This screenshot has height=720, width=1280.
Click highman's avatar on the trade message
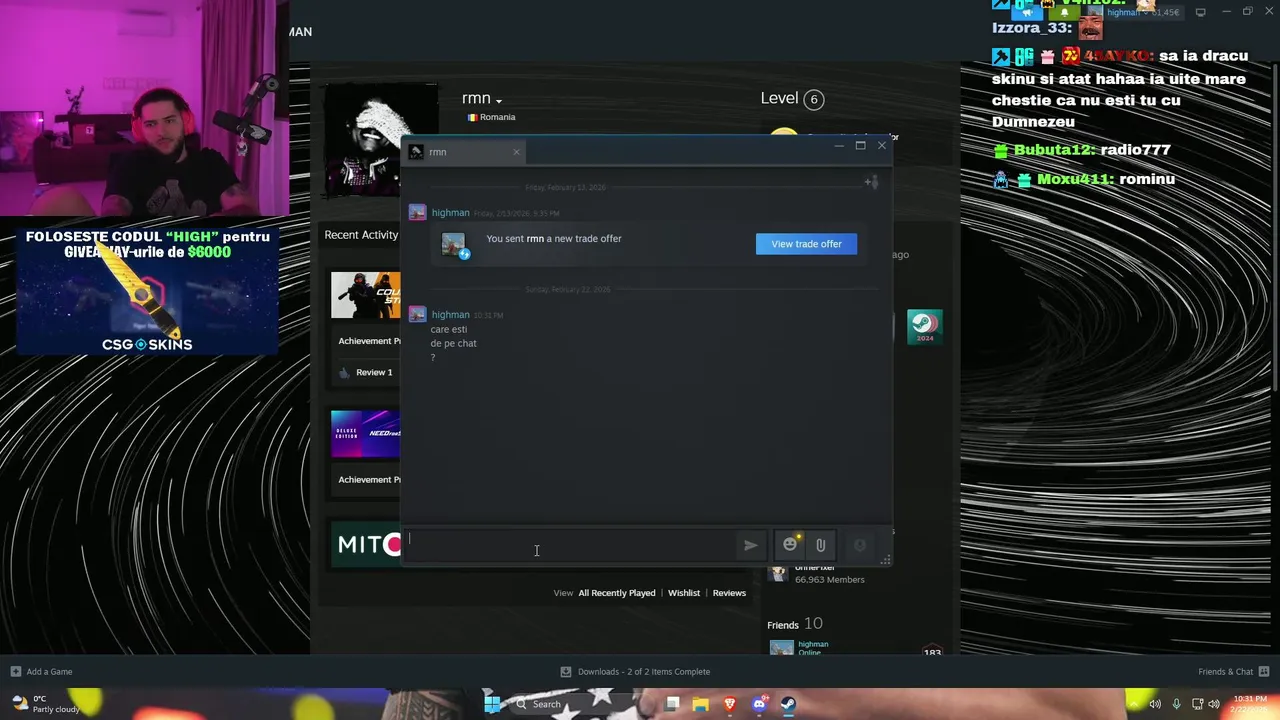[x=417, y=213]
